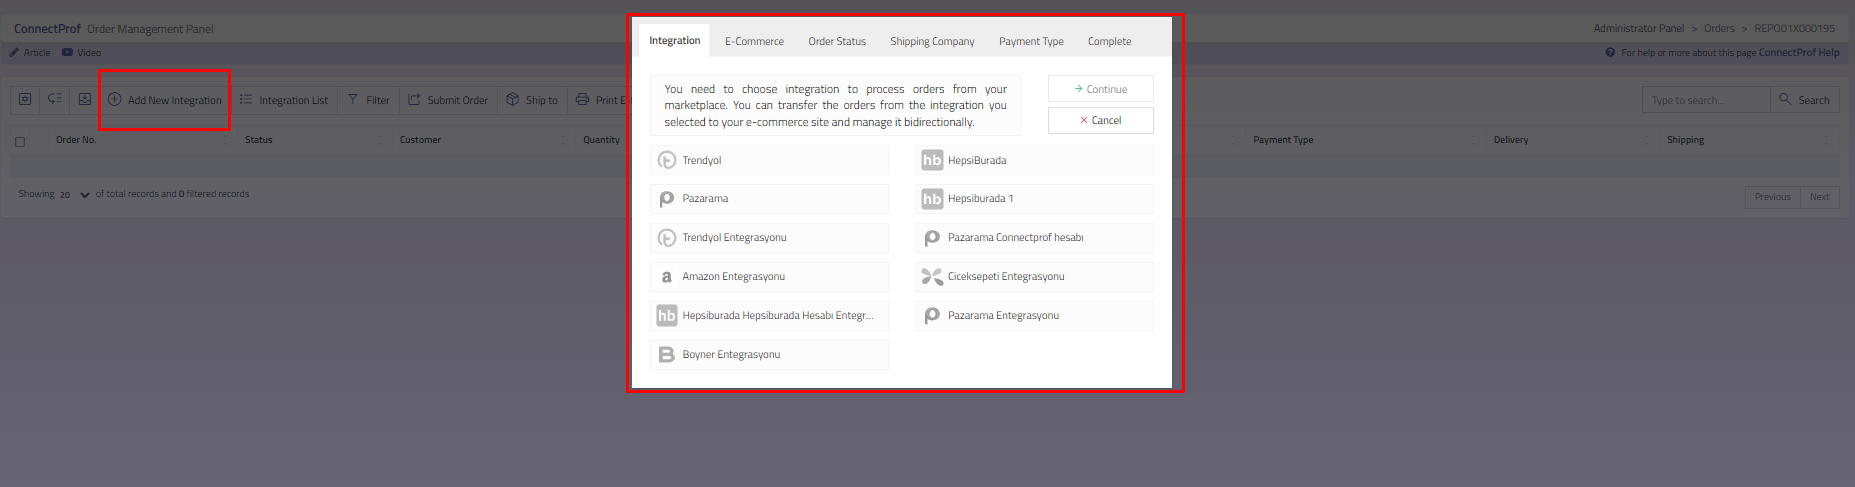Sort the table by Order No. column
Screen dimensions: 1855x487
click(76, 140)
